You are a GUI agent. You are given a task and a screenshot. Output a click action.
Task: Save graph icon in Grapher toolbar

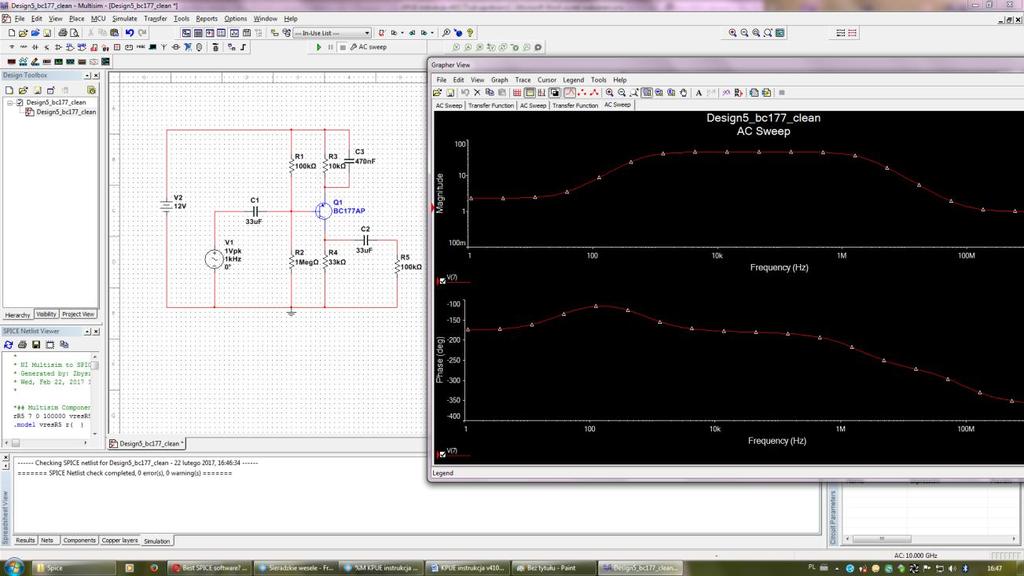450,93
